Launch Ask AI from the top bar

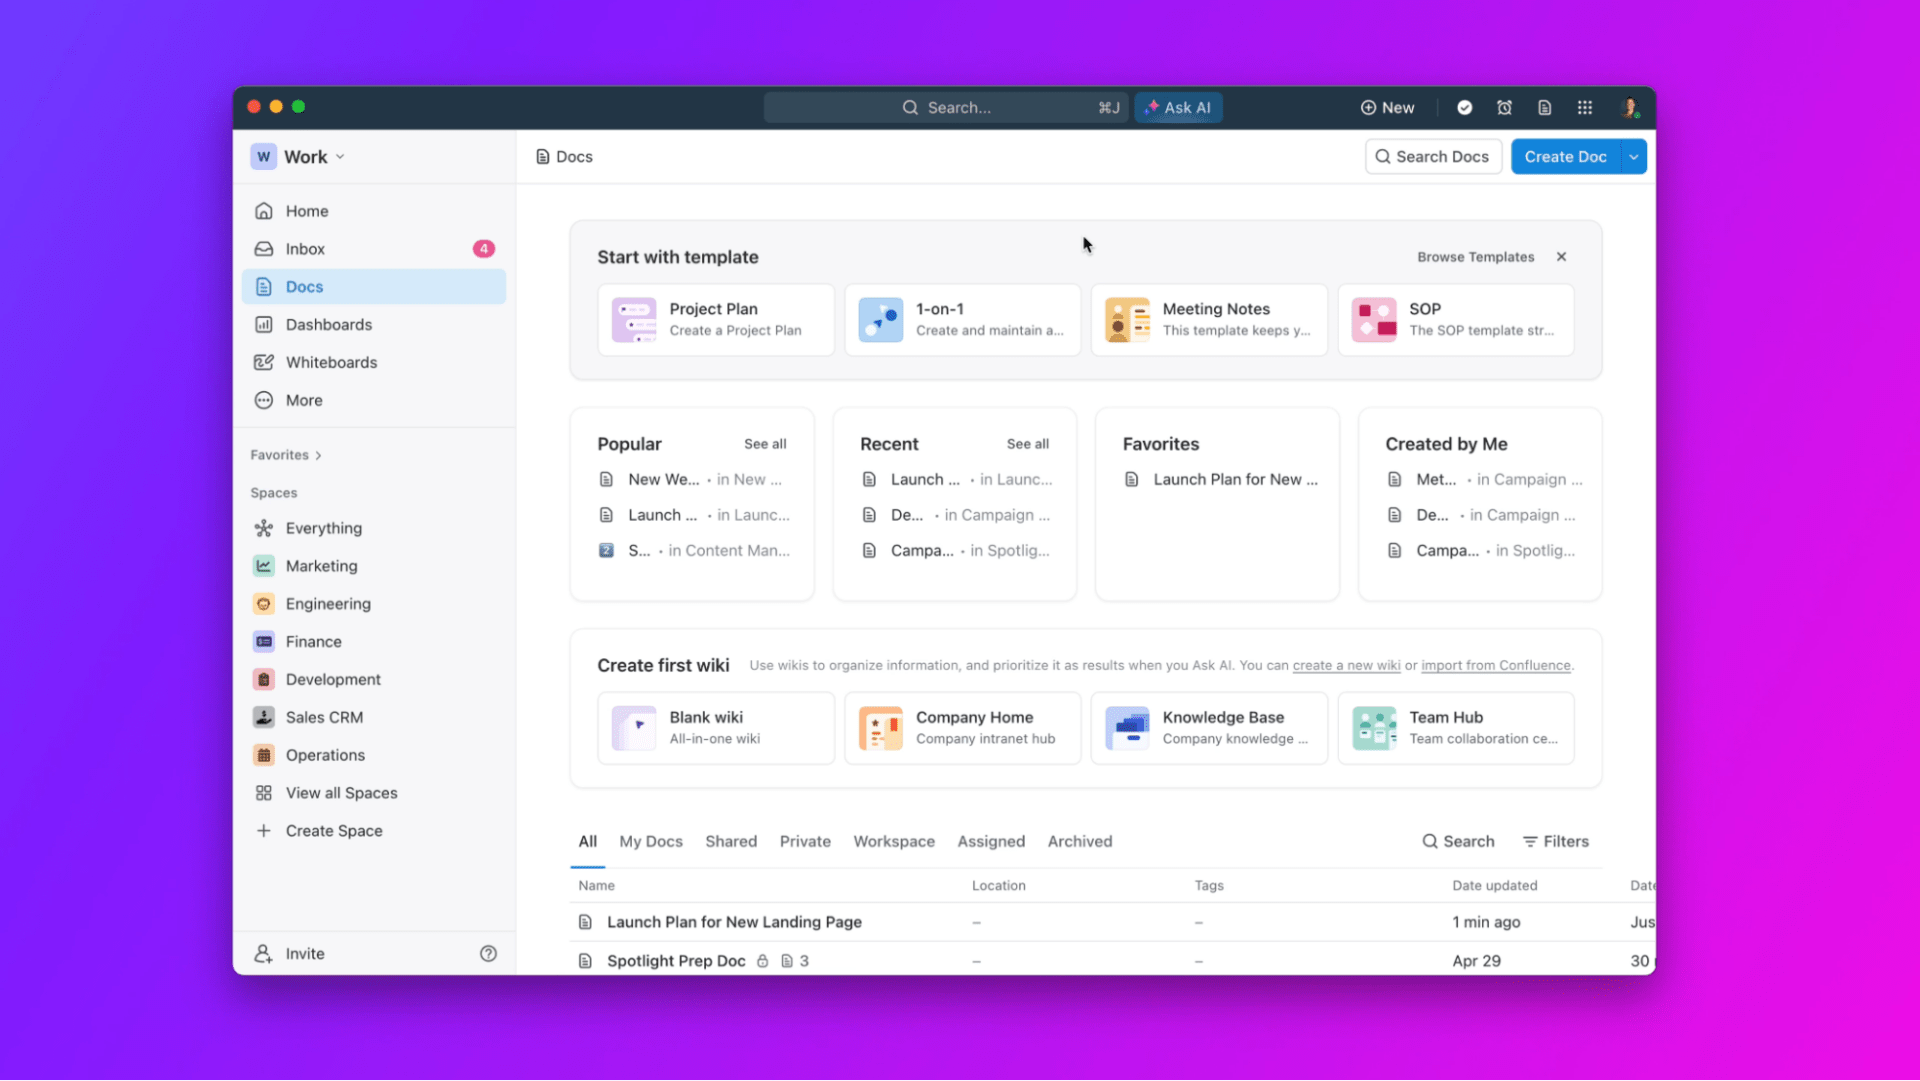[1179, 107]
